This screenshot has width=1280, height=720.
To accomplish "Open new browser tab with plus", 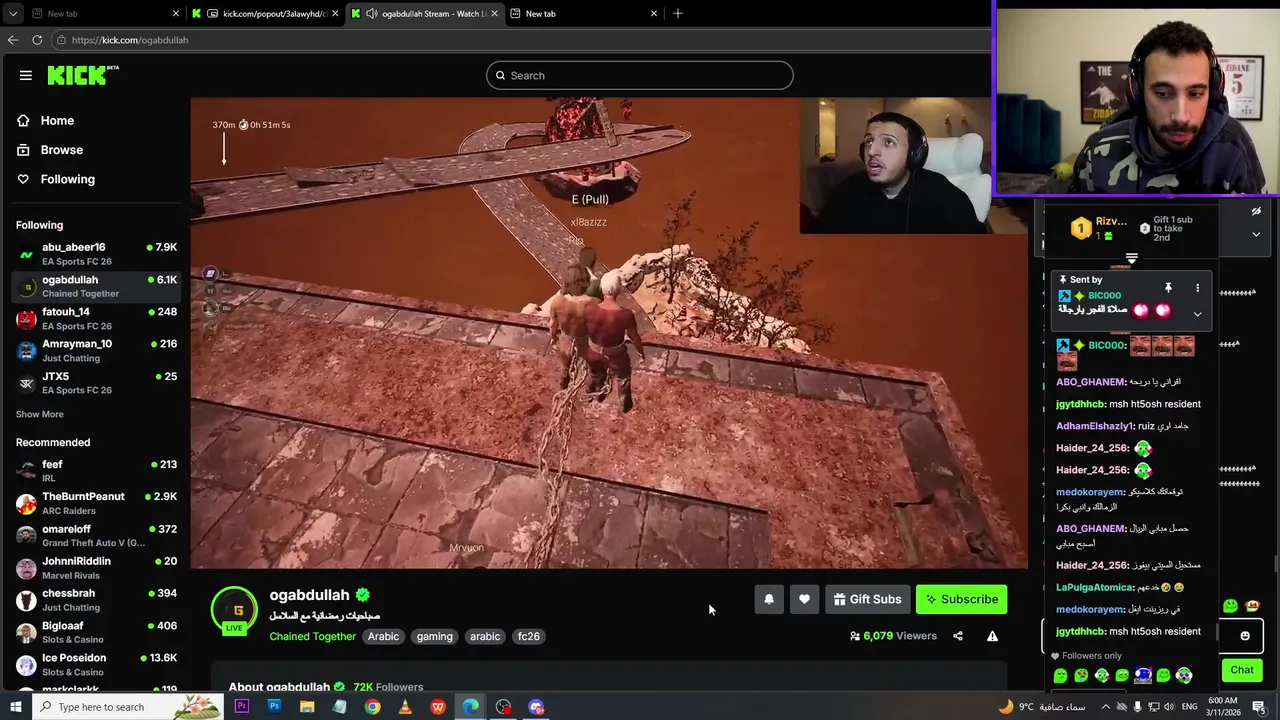I will point(678,13).
